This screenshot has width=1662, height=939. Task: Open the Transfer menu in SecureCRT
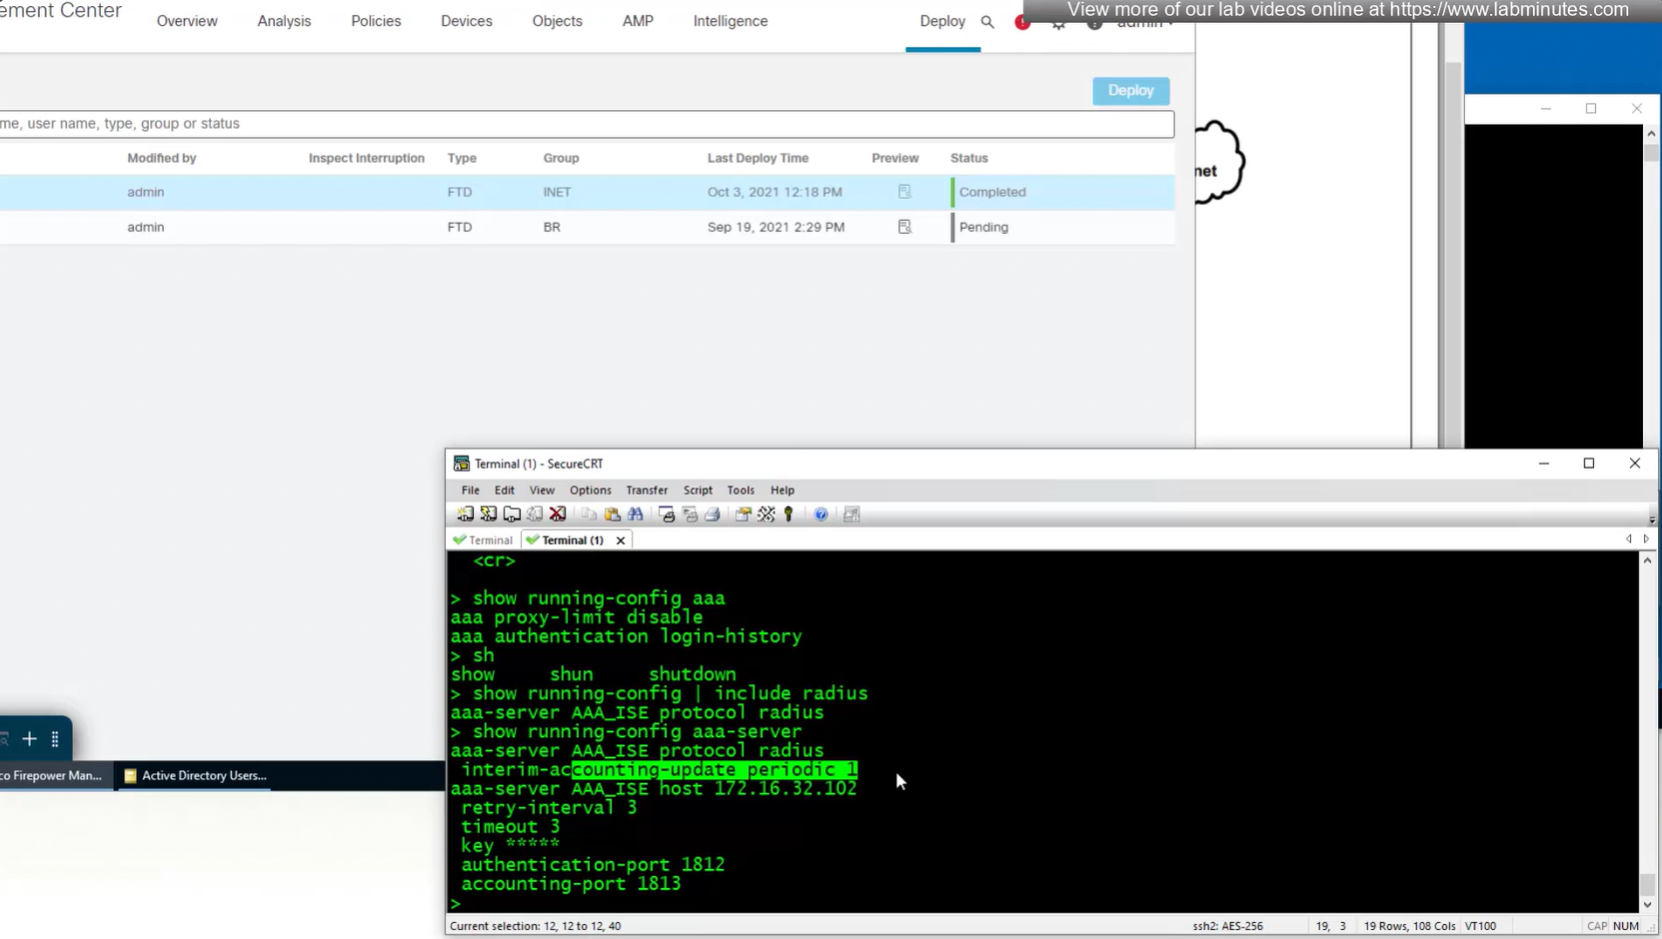(646, 490)
